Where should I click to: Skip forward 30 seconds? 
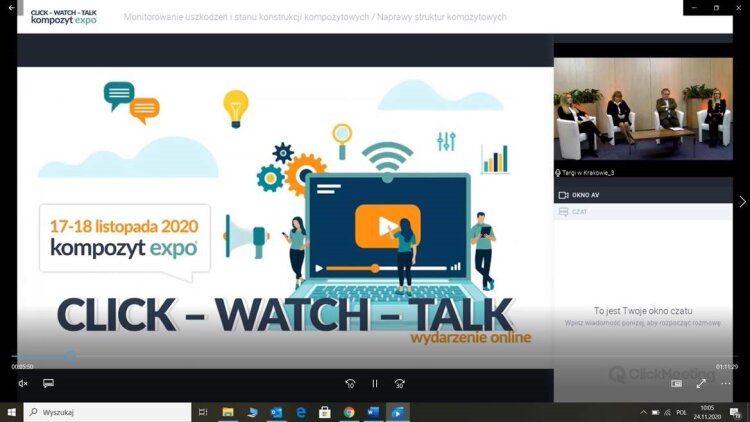tap(399, 384)
